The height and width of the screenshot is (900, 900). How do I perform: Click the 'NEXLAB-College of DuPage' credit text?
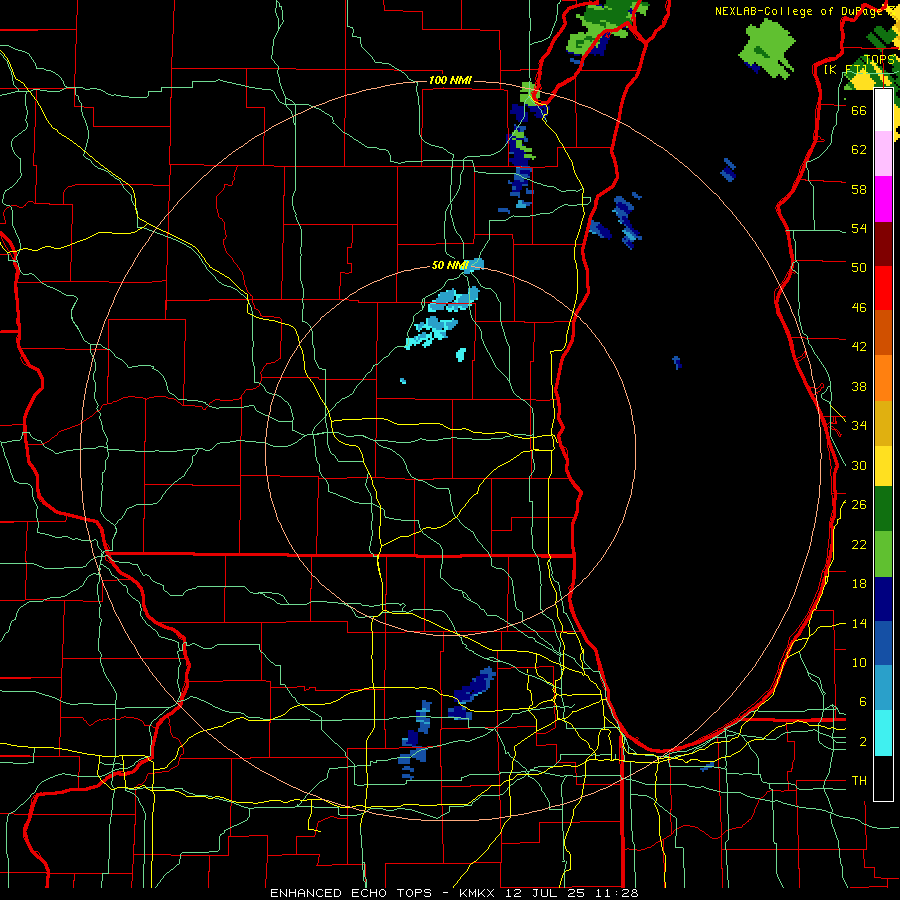point(800,11)
